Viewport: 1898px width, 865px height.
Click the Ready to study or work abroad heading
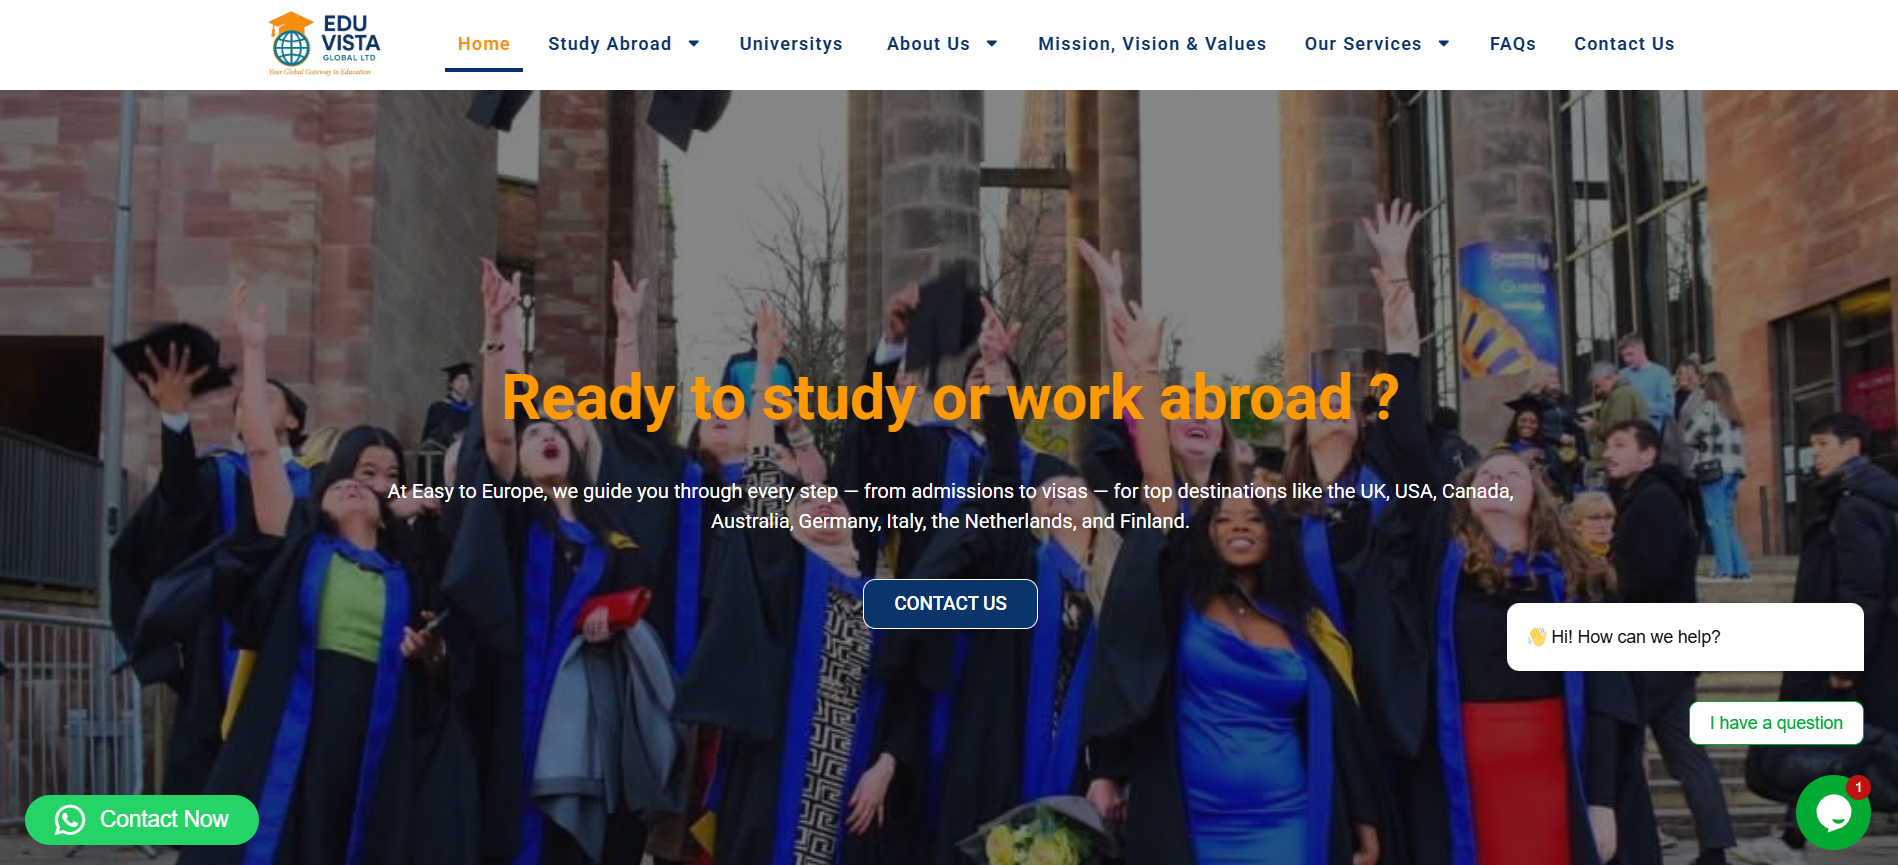click(x=950, y=398)
